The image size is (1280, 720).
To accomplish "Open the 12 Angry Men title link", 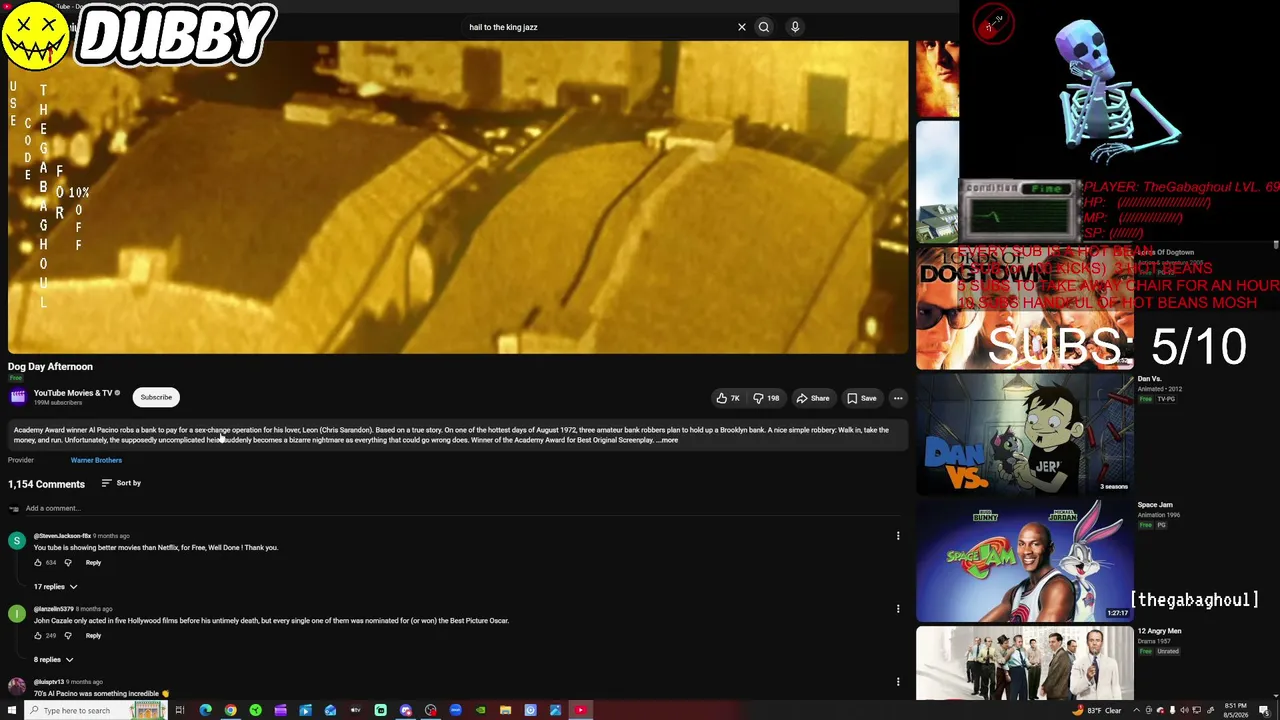I will [x=1159, y=631].
